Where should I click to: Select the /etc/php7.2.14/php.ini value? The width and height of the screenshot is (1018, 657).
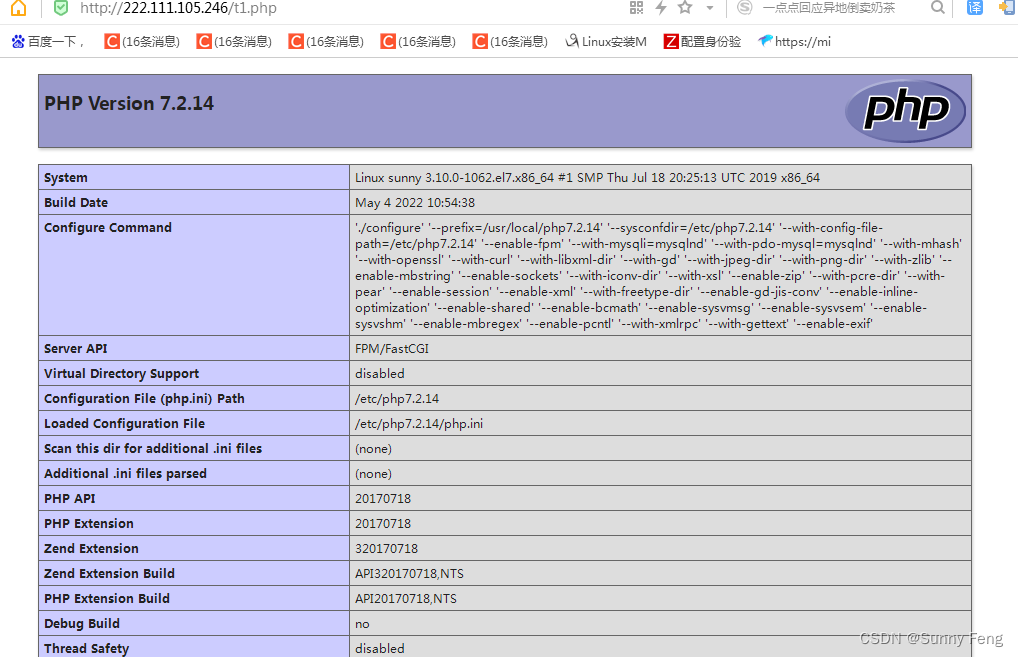click(419, 424)
